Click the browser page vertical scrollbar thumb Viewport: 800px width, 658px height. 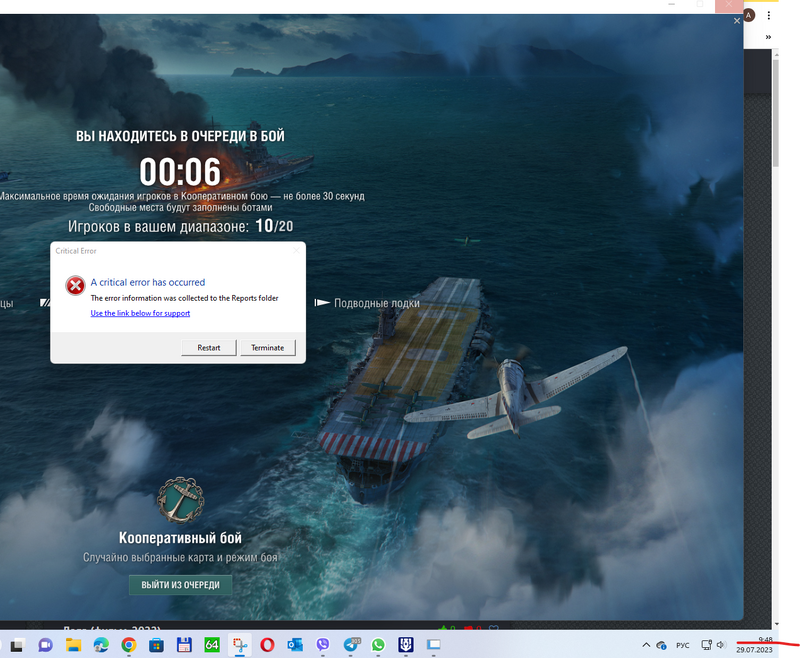(x=776, y=113)
